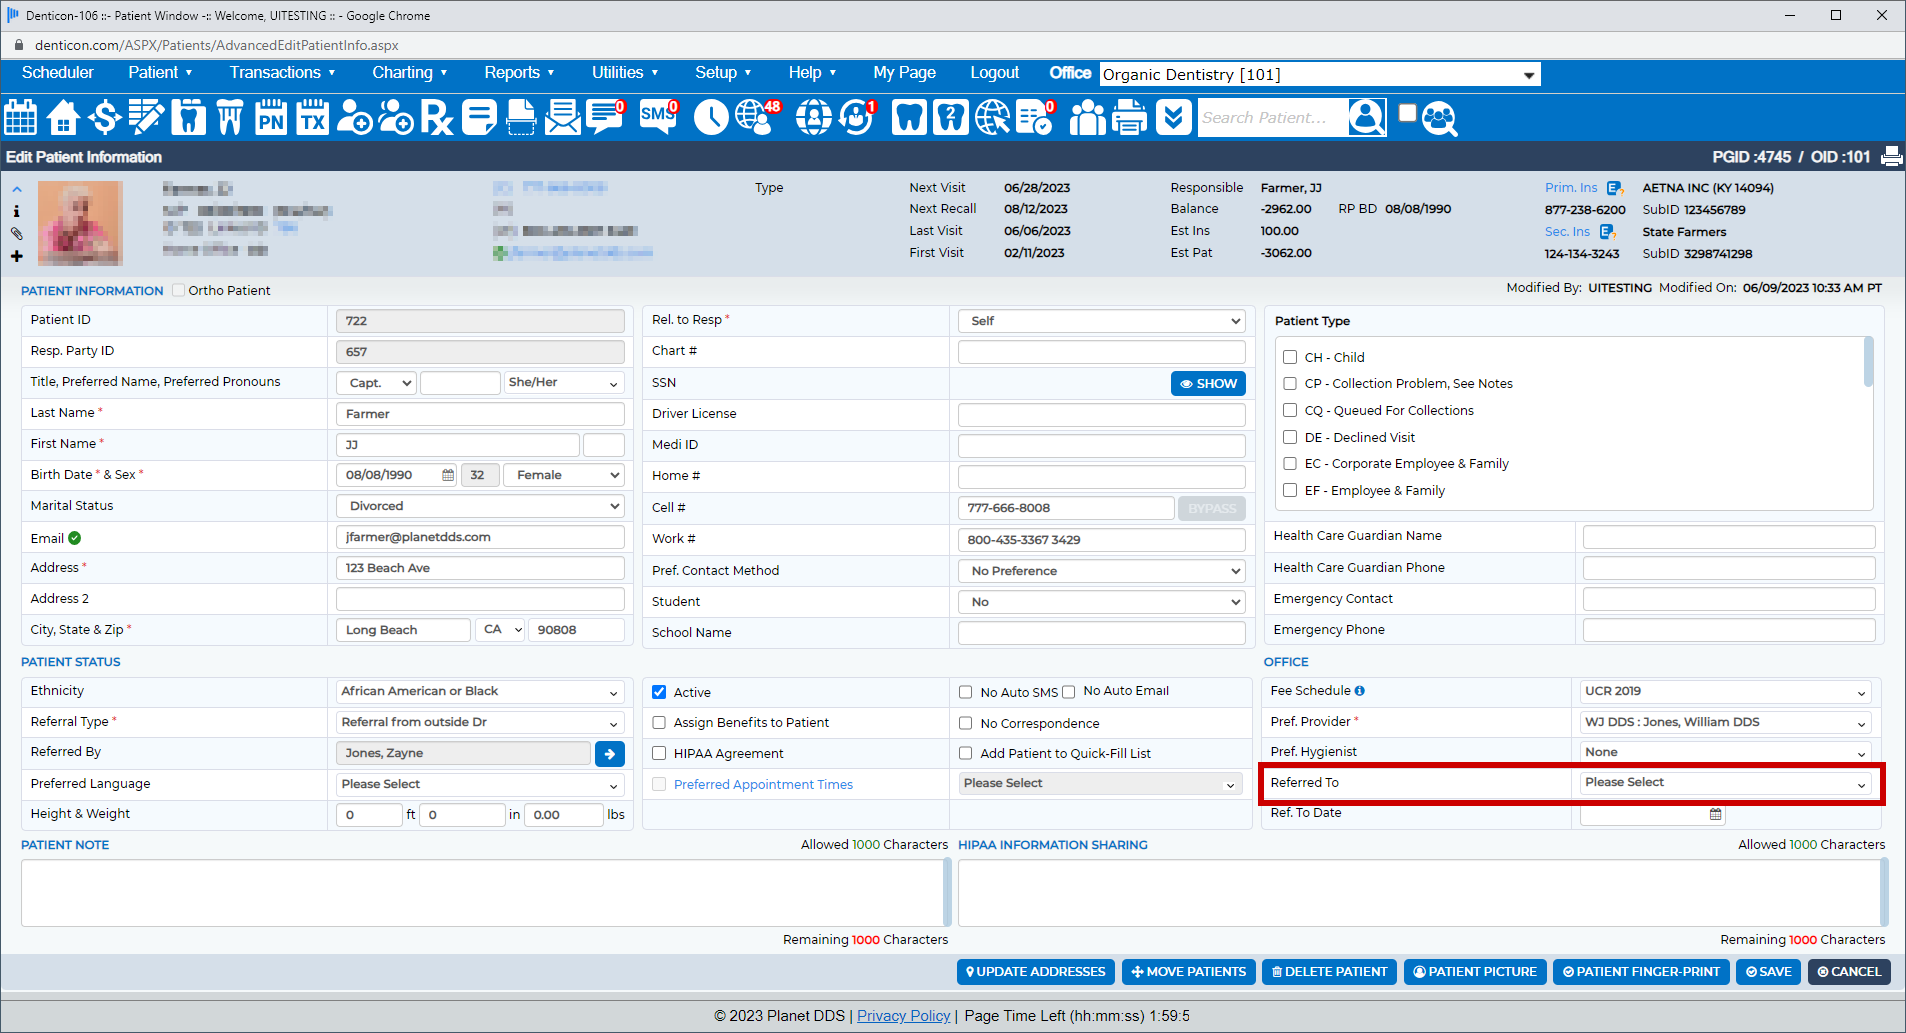Viewport: 1906px width, 1033px height.
Task: Click the numbered tooth '2' icon
Action: click(x=950, y=117)
